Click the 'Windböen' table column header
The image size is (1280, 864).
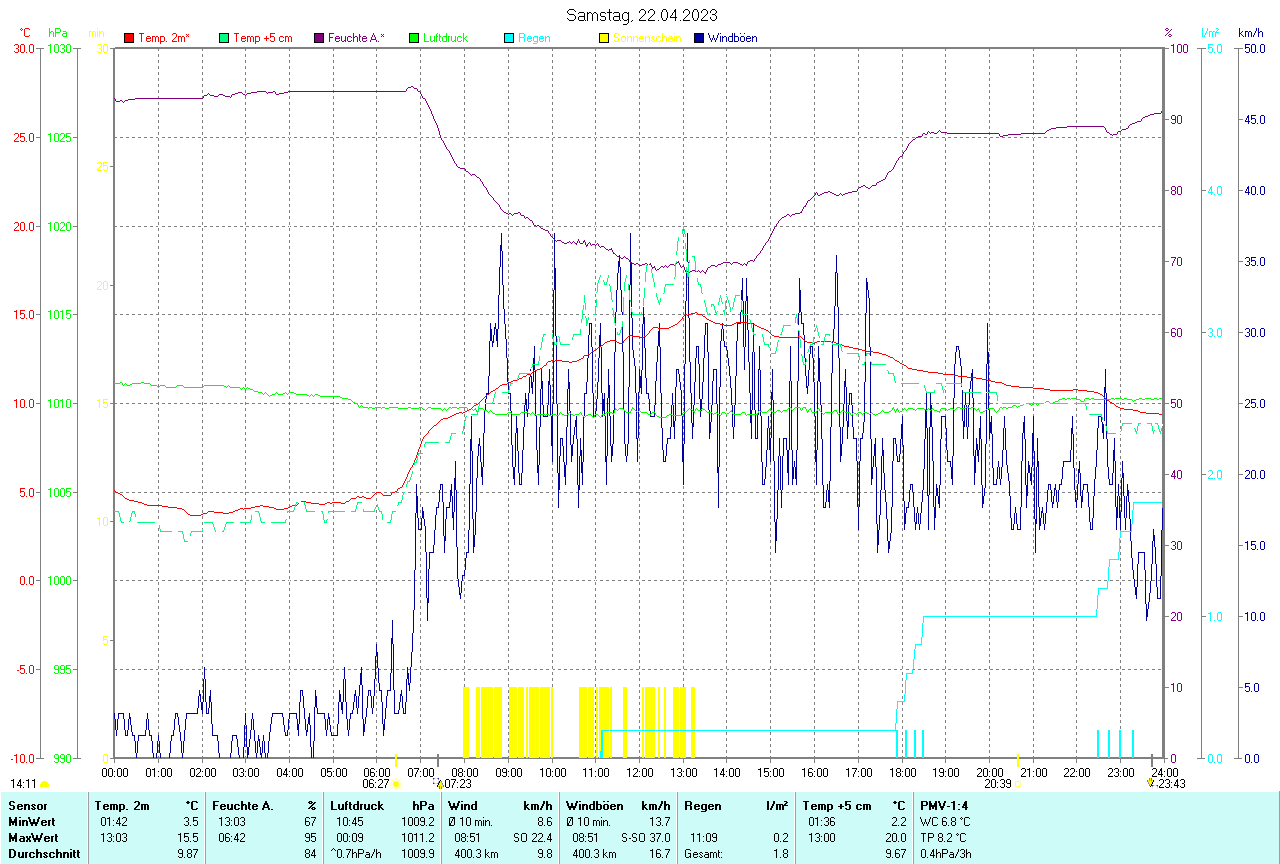(x=592, y=805)
